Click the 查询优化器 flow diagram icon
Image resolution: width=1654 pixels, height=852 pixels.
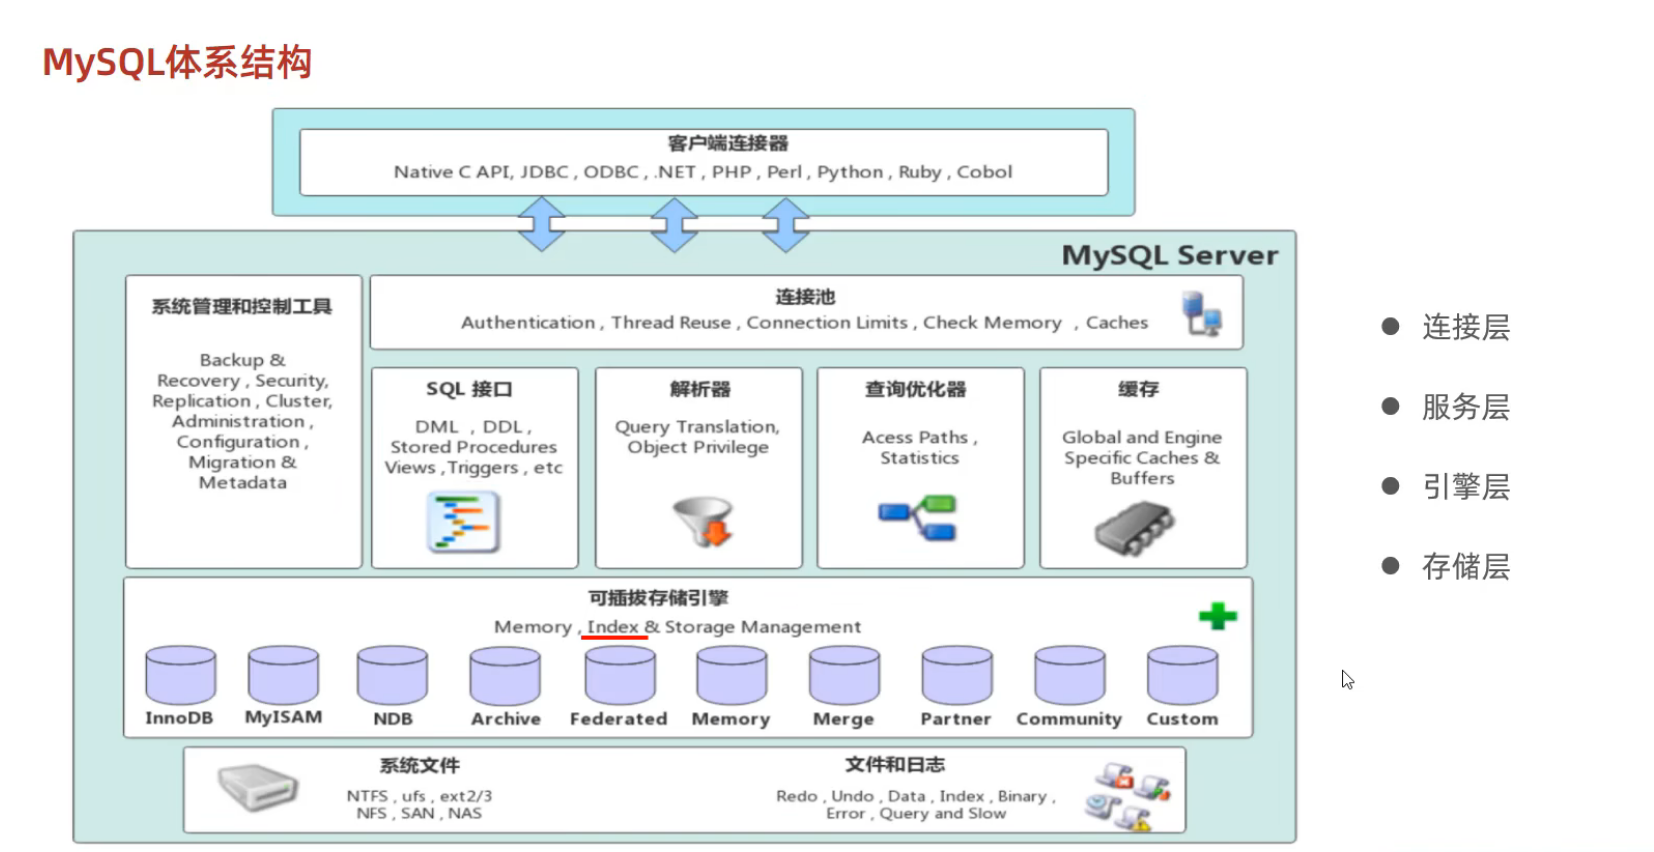click(918, 517)
